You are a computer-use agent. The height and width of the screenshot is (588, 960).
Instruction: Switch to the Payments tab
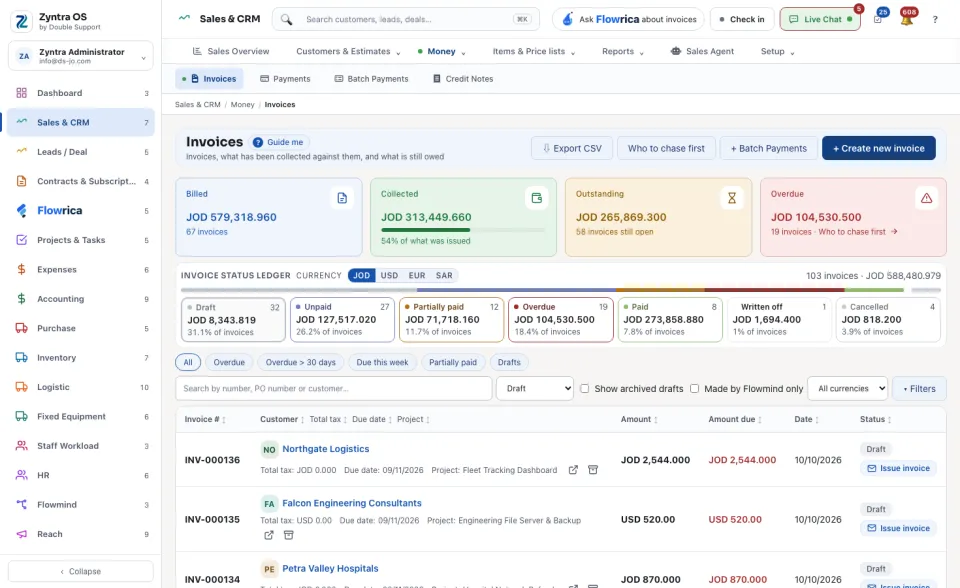285,79
